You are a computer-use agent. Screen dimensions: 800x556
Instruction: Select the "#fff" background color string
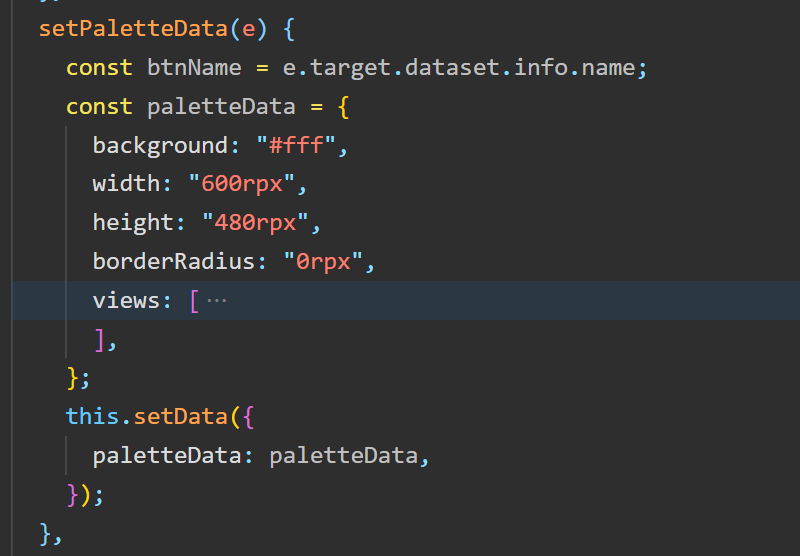point(296,145)
